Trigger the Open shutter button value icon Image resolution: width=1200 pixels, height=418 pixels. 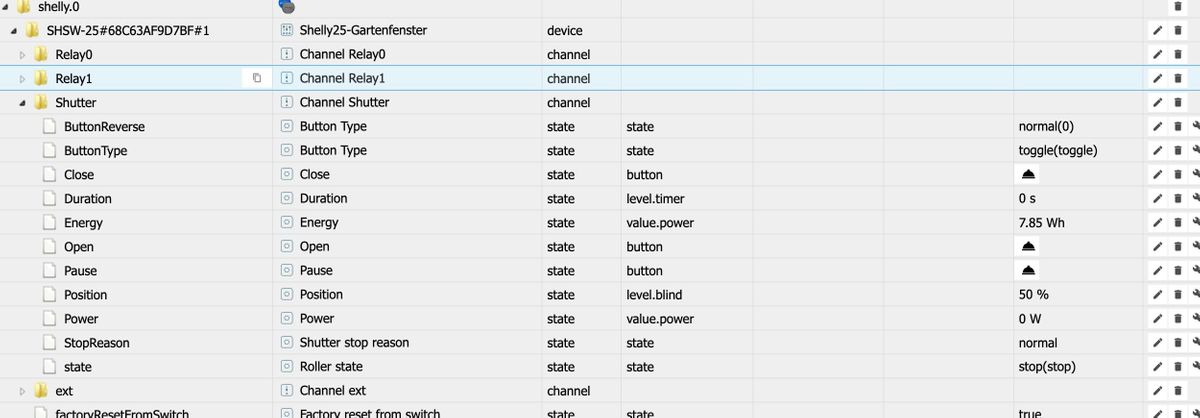tap(1028, 246)
